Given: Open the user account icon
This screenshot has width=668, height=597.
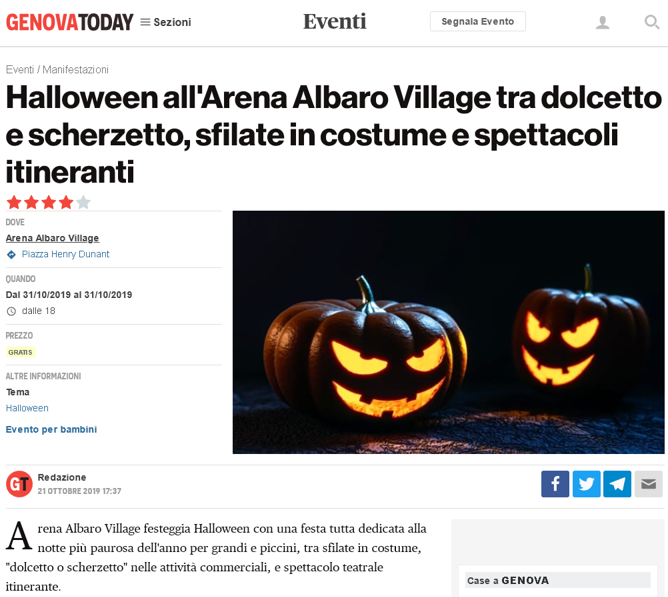Looking at the screenshot, I should point(602,22).
